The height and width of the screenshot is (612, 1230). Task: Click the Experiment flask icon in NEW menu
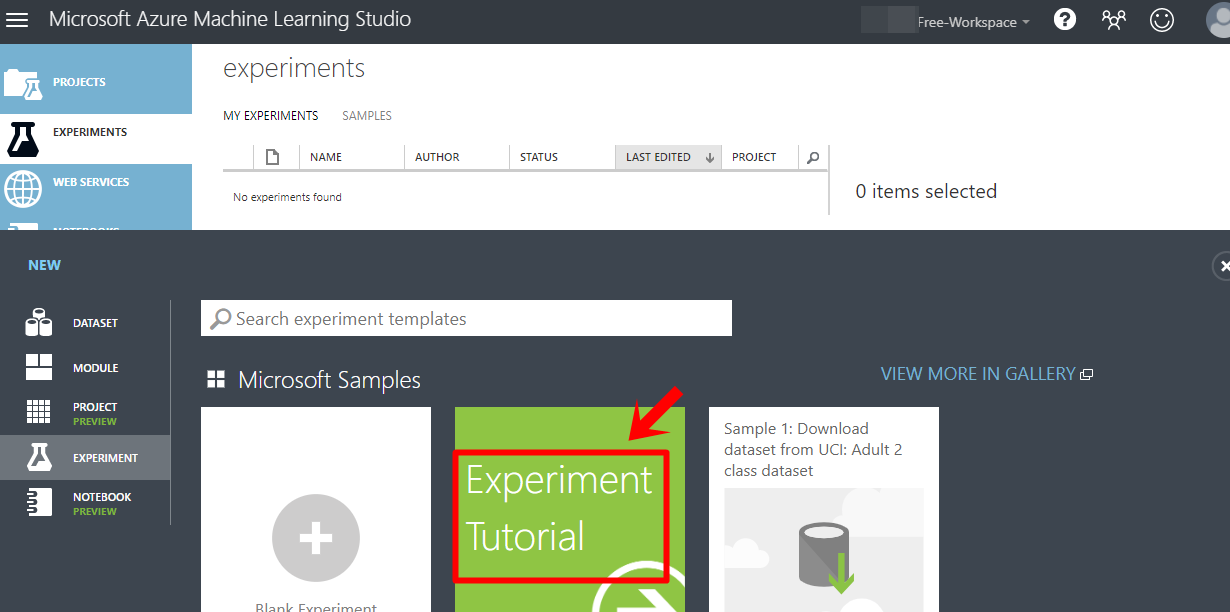point(39,458)
